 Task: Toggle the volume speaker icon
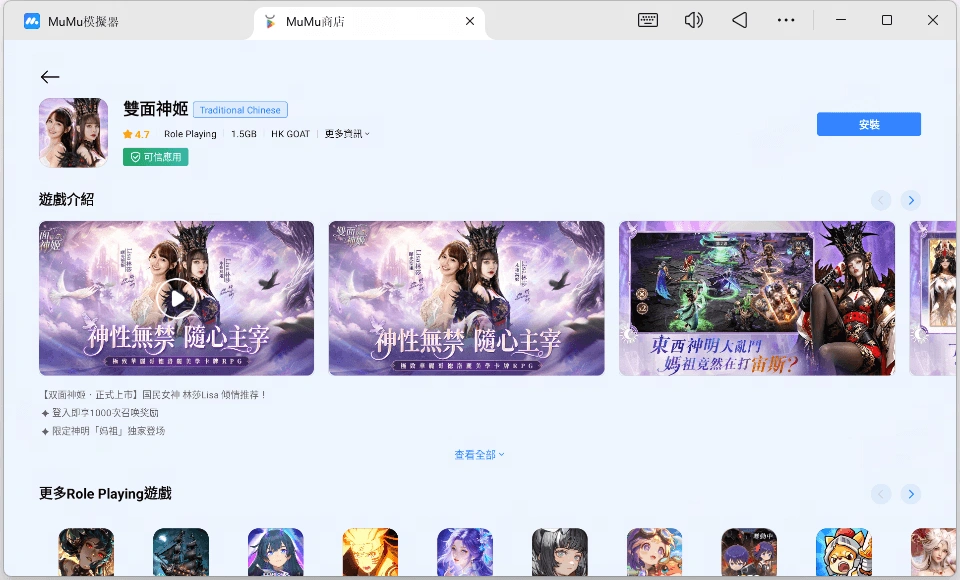tap(693, 20)
